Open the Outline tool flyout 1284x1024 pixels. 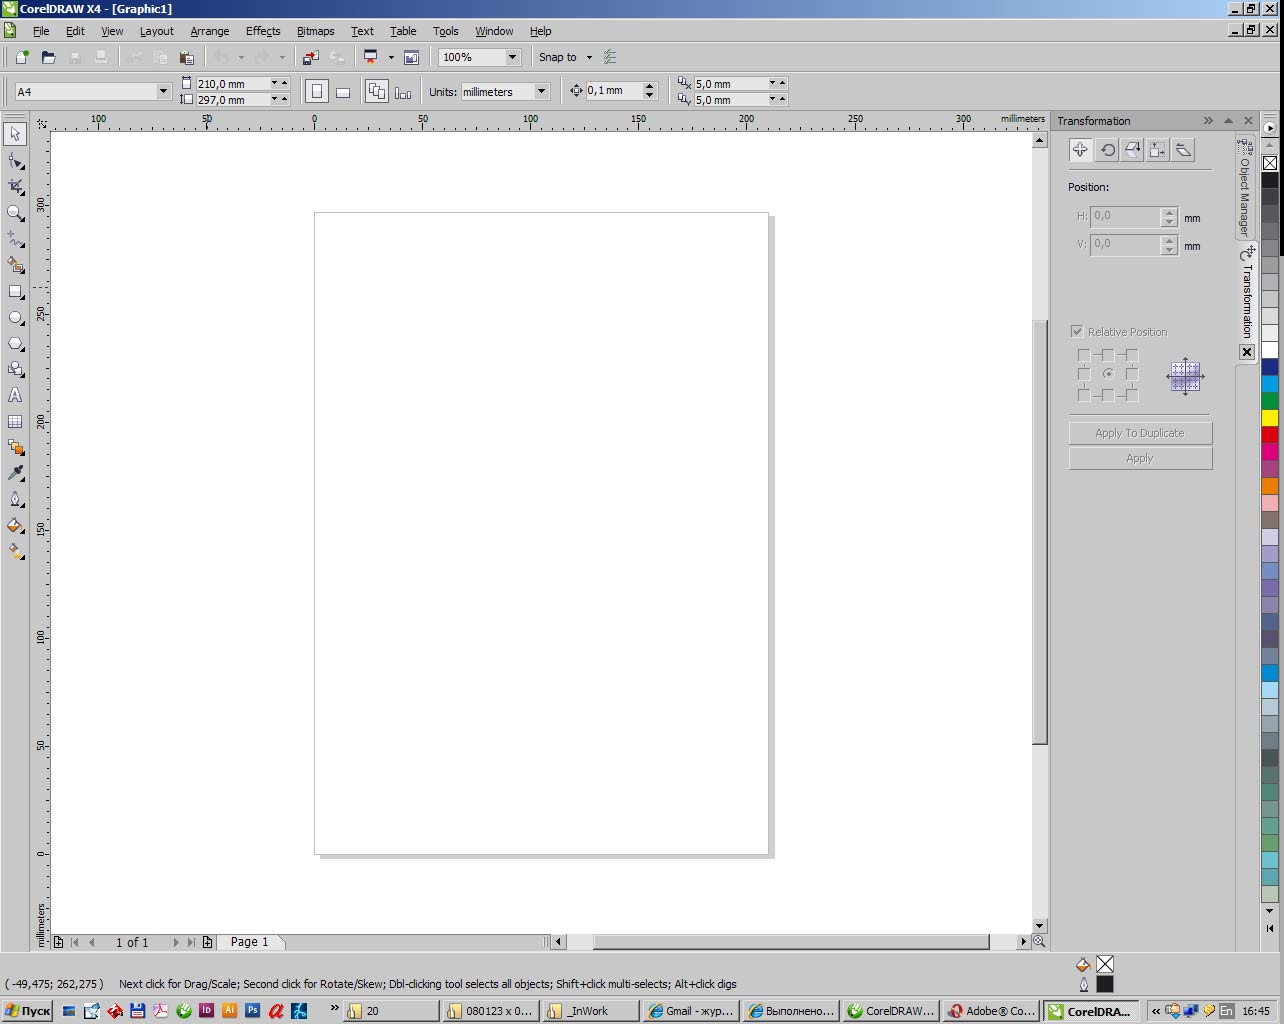point(15,499)
